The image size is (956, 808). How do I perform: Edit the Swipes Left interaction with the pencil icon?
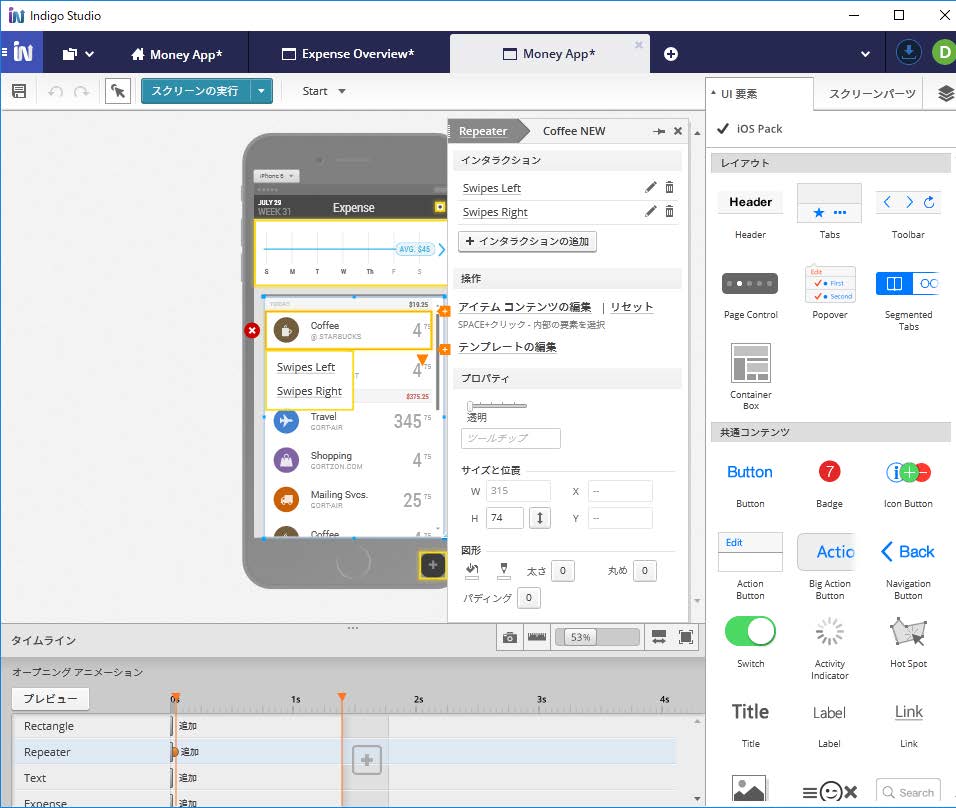[x=651, y=187]
